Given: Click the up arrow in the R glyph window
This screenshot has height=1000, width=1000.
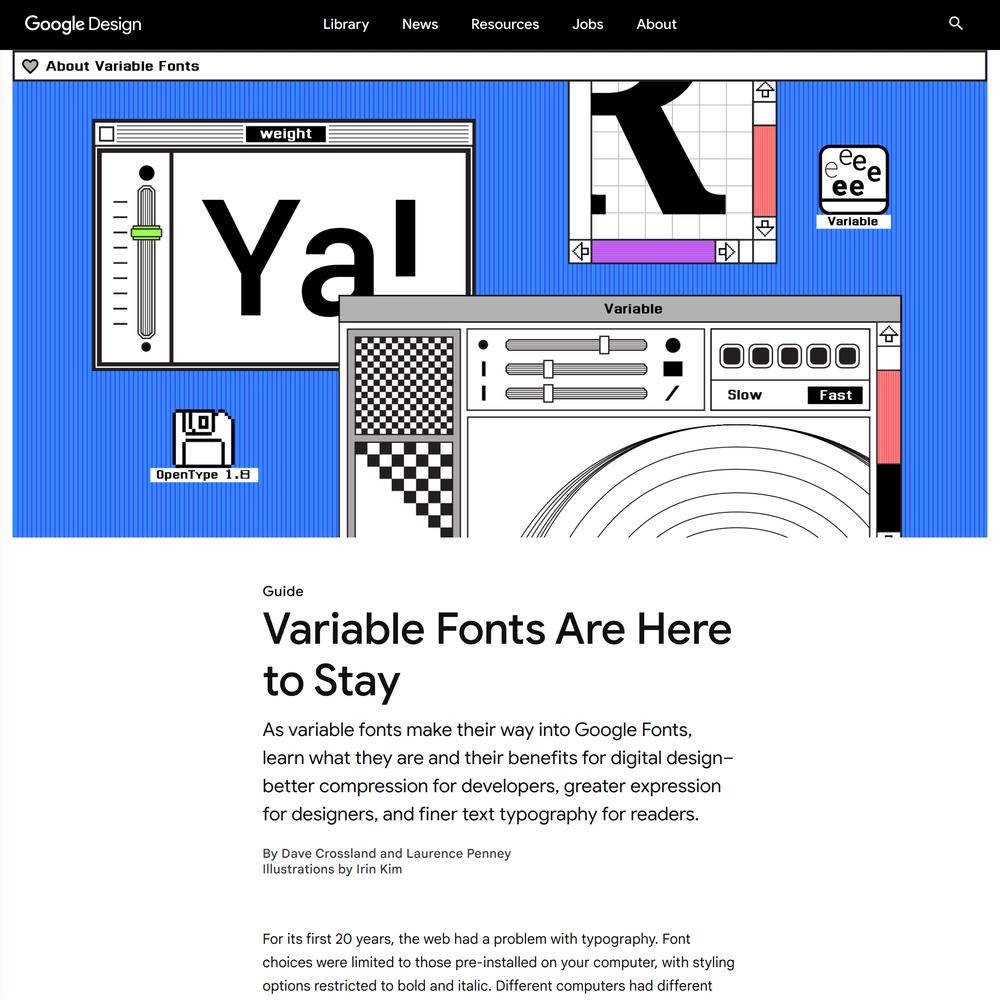Looking at the screenshot, I should pos(765,91).
